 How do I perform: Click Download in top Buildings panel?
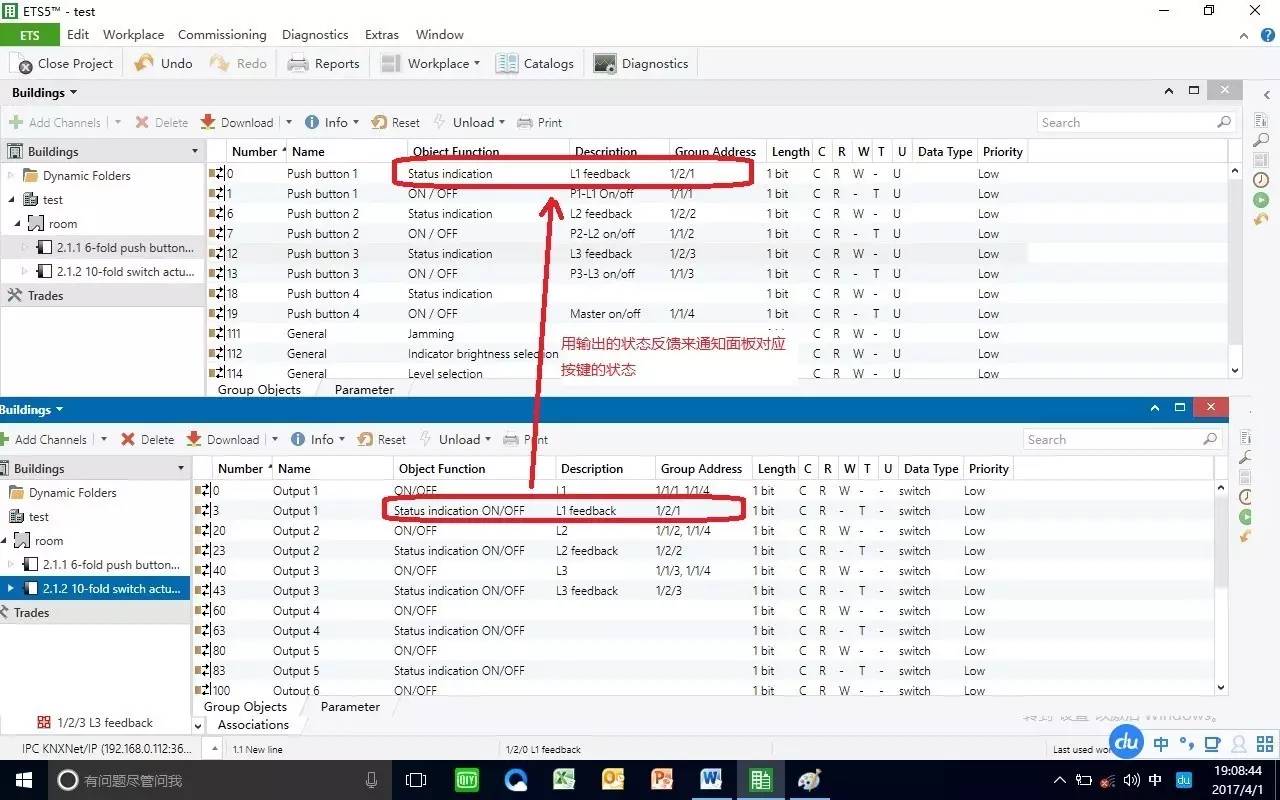[237, 122]
